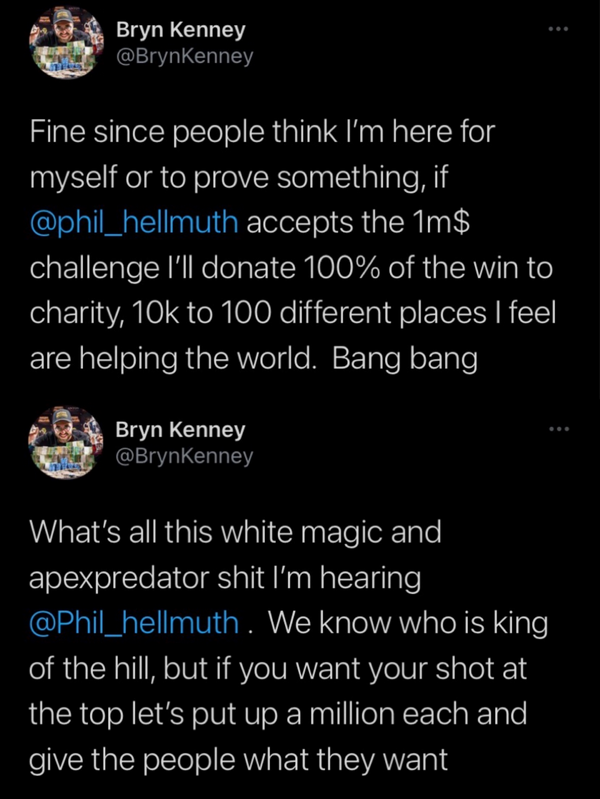This screenshot has width=600, height=799.
Task: Click Bryn Kenney's avatar on the top tweet
Action: [x=68, y=43]
